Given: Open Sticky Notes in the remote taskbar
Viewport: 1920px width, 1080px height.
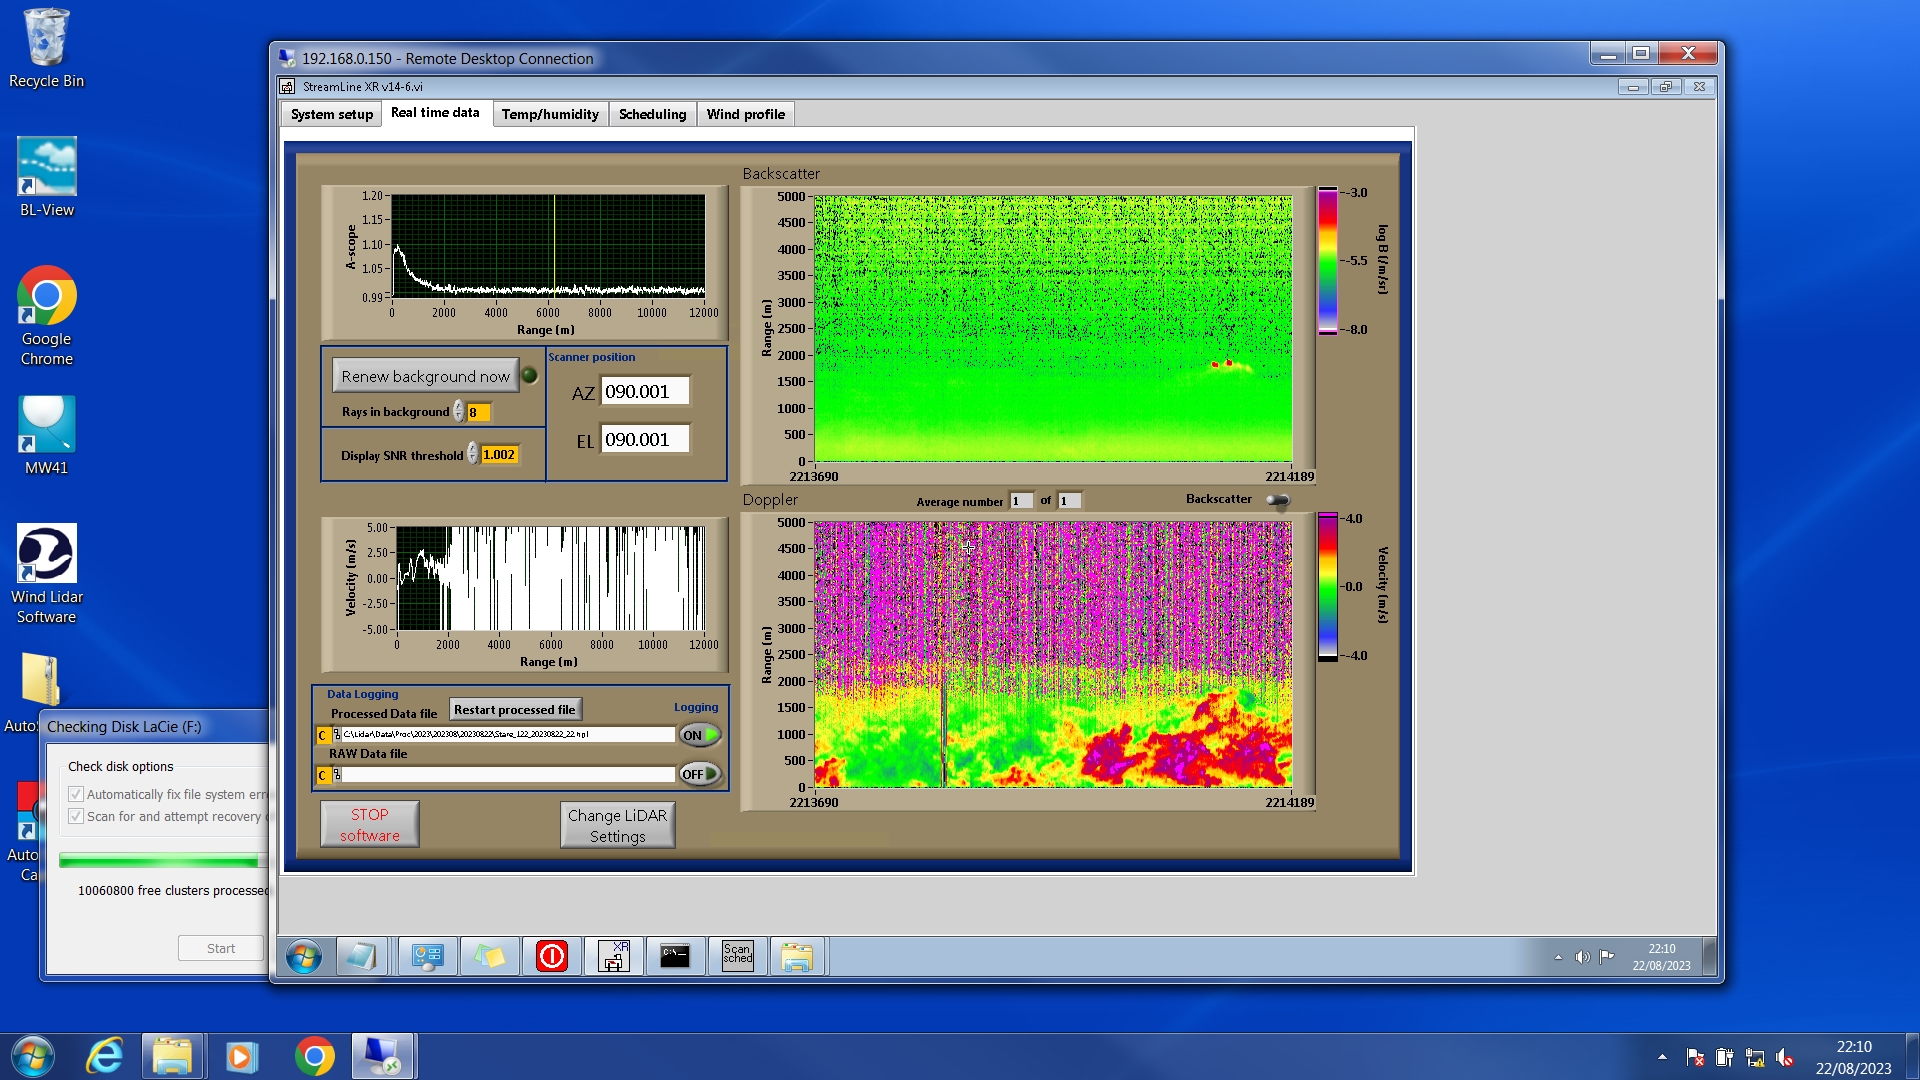Looking at the screenshot, I should pyautogui.click(x=489, y=957).
